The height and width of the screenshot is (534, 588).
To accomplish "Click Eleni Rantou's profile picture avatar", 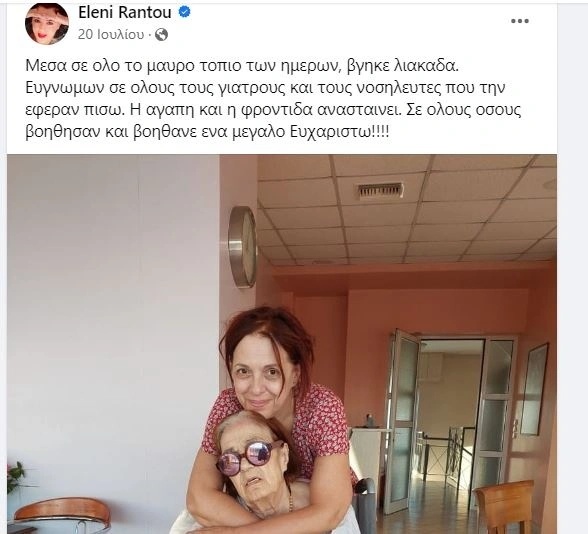I will pos(47,23).
